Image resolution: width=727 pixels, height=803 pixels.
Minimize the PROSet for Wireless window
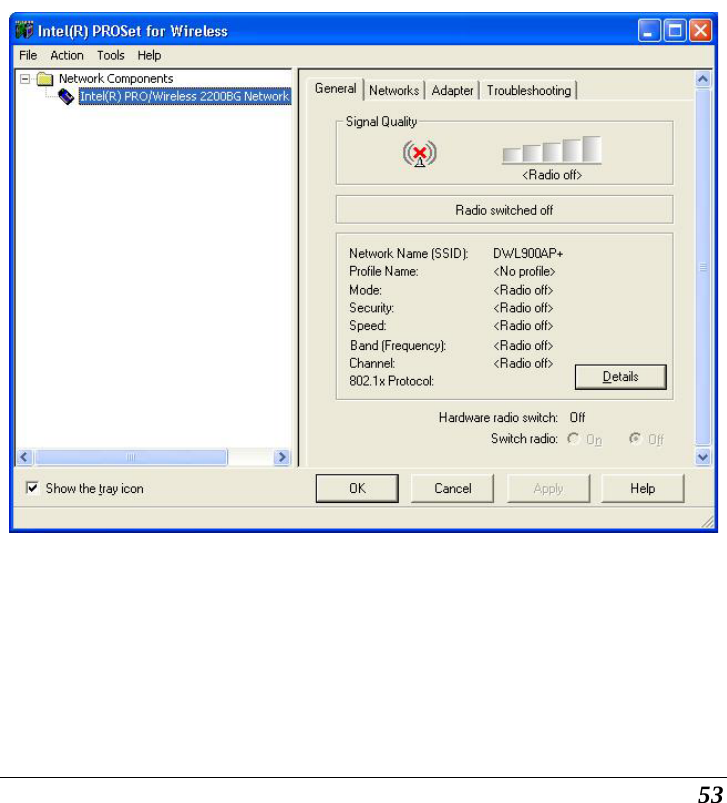click(649, 30)
